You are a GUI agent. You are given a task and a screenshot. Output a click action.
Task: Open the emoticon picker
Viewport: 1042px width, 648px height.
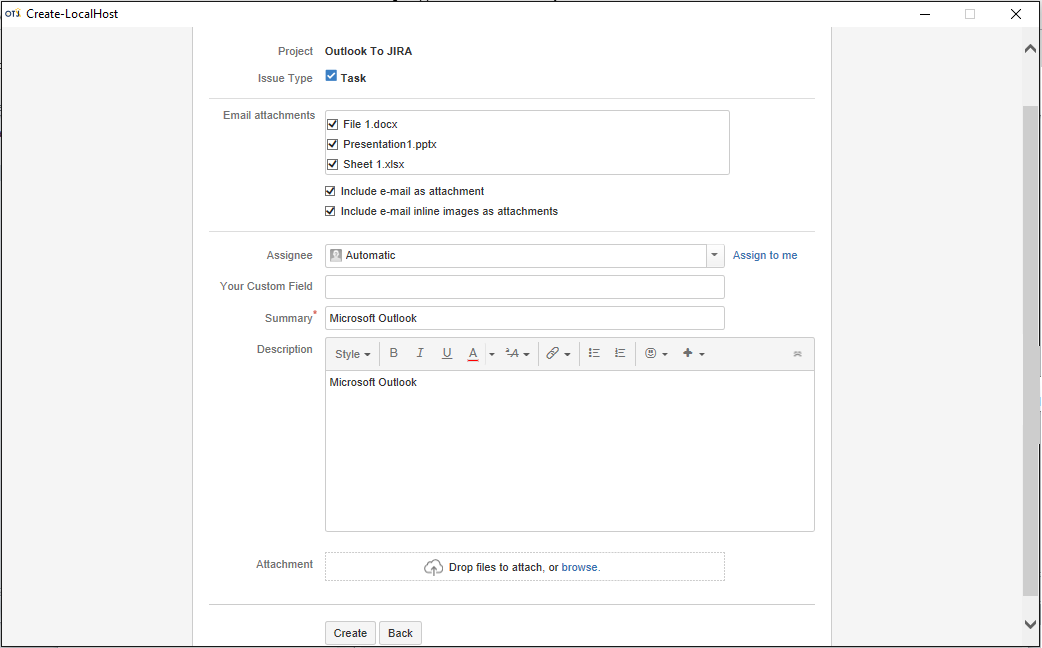[x=656, y=354]
